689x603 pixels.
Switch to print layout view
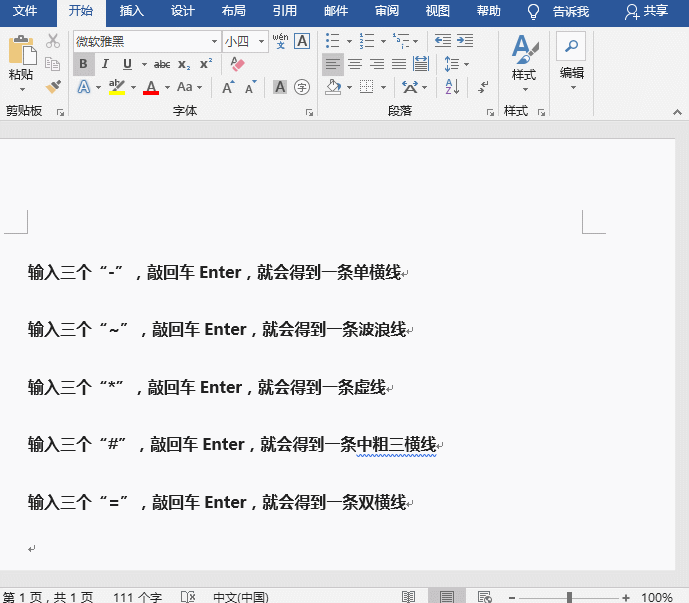click(x=446, y=597)
